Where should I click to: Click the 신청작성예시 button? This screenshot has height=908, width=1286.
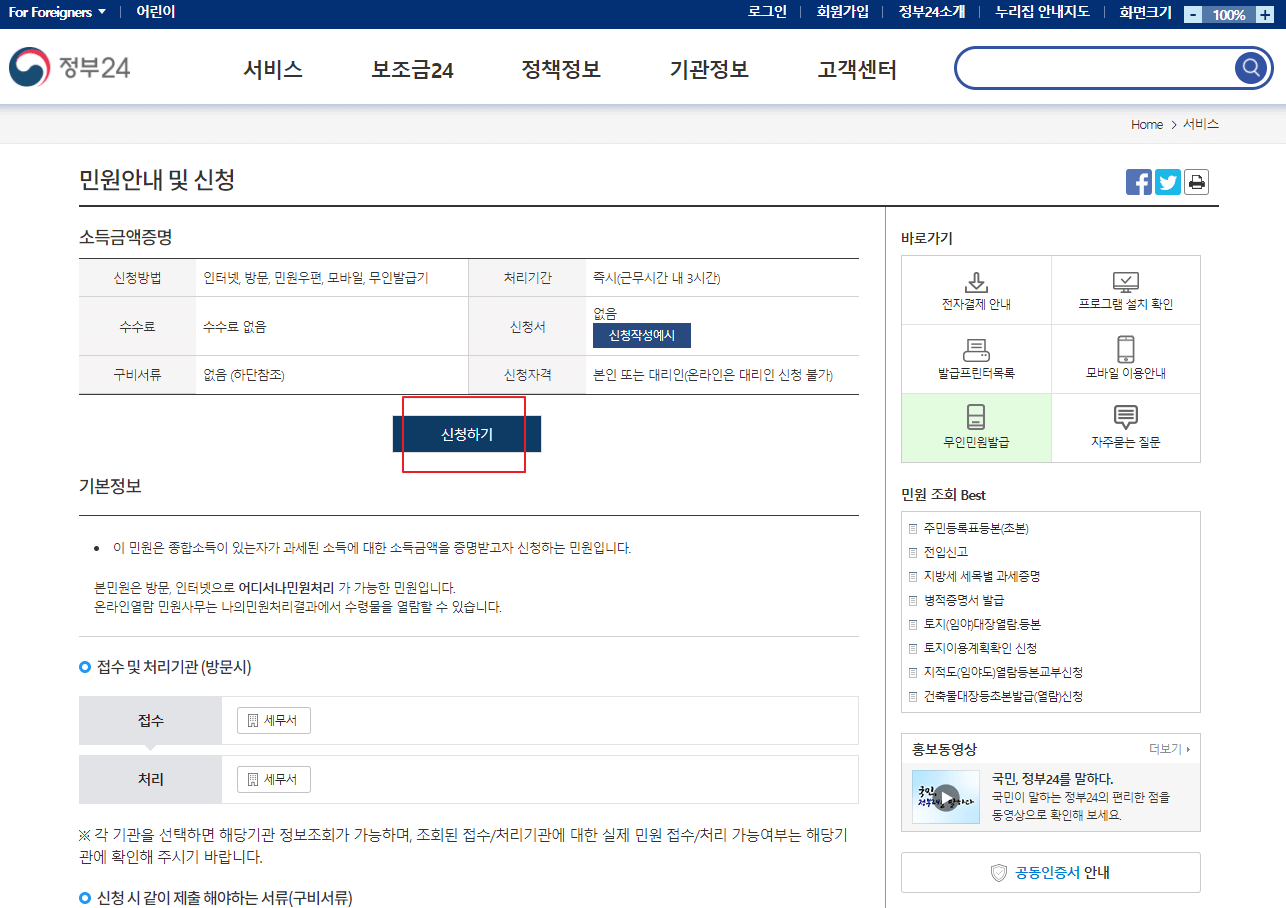[642, 336]
